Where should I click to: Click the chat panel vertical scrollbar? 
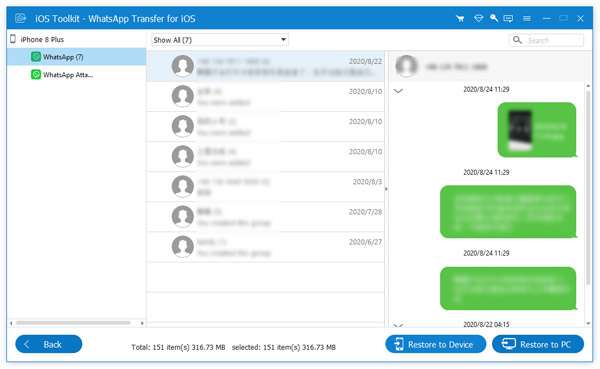pos(588,188)
